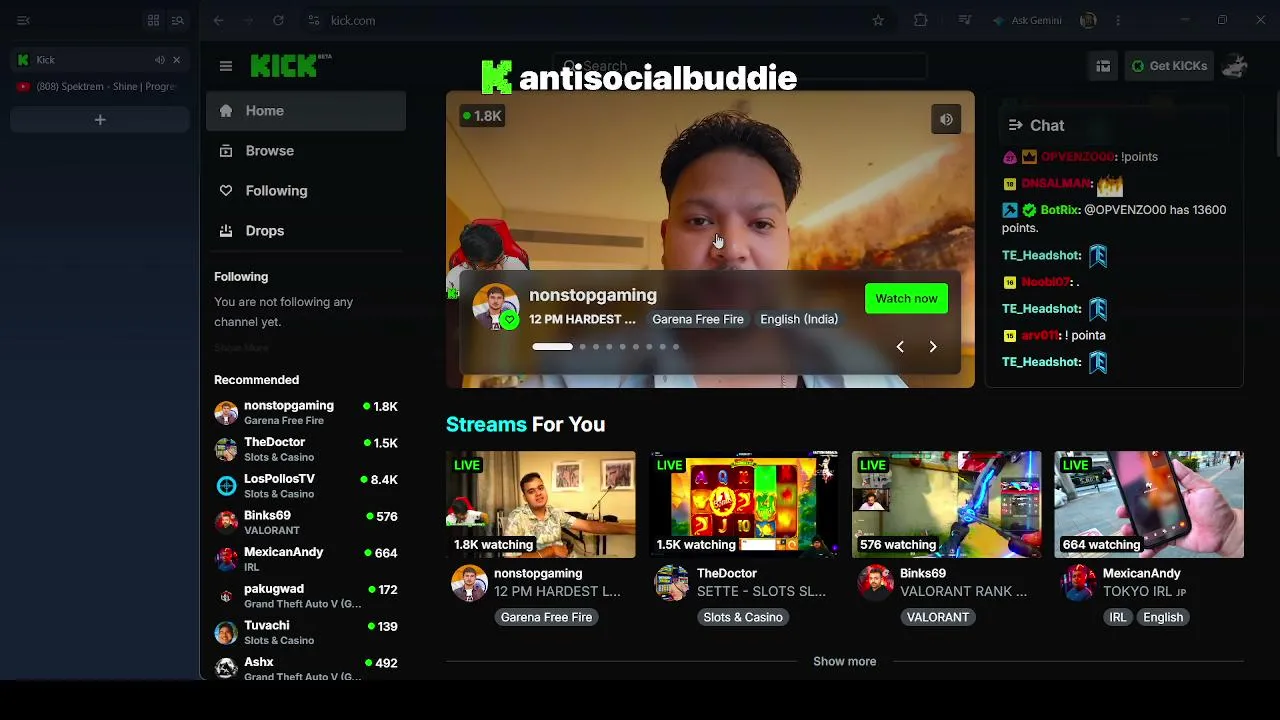Expand Show more under Streams For You
Screen dimensions: 1280x720
click(x=844, y=661)
